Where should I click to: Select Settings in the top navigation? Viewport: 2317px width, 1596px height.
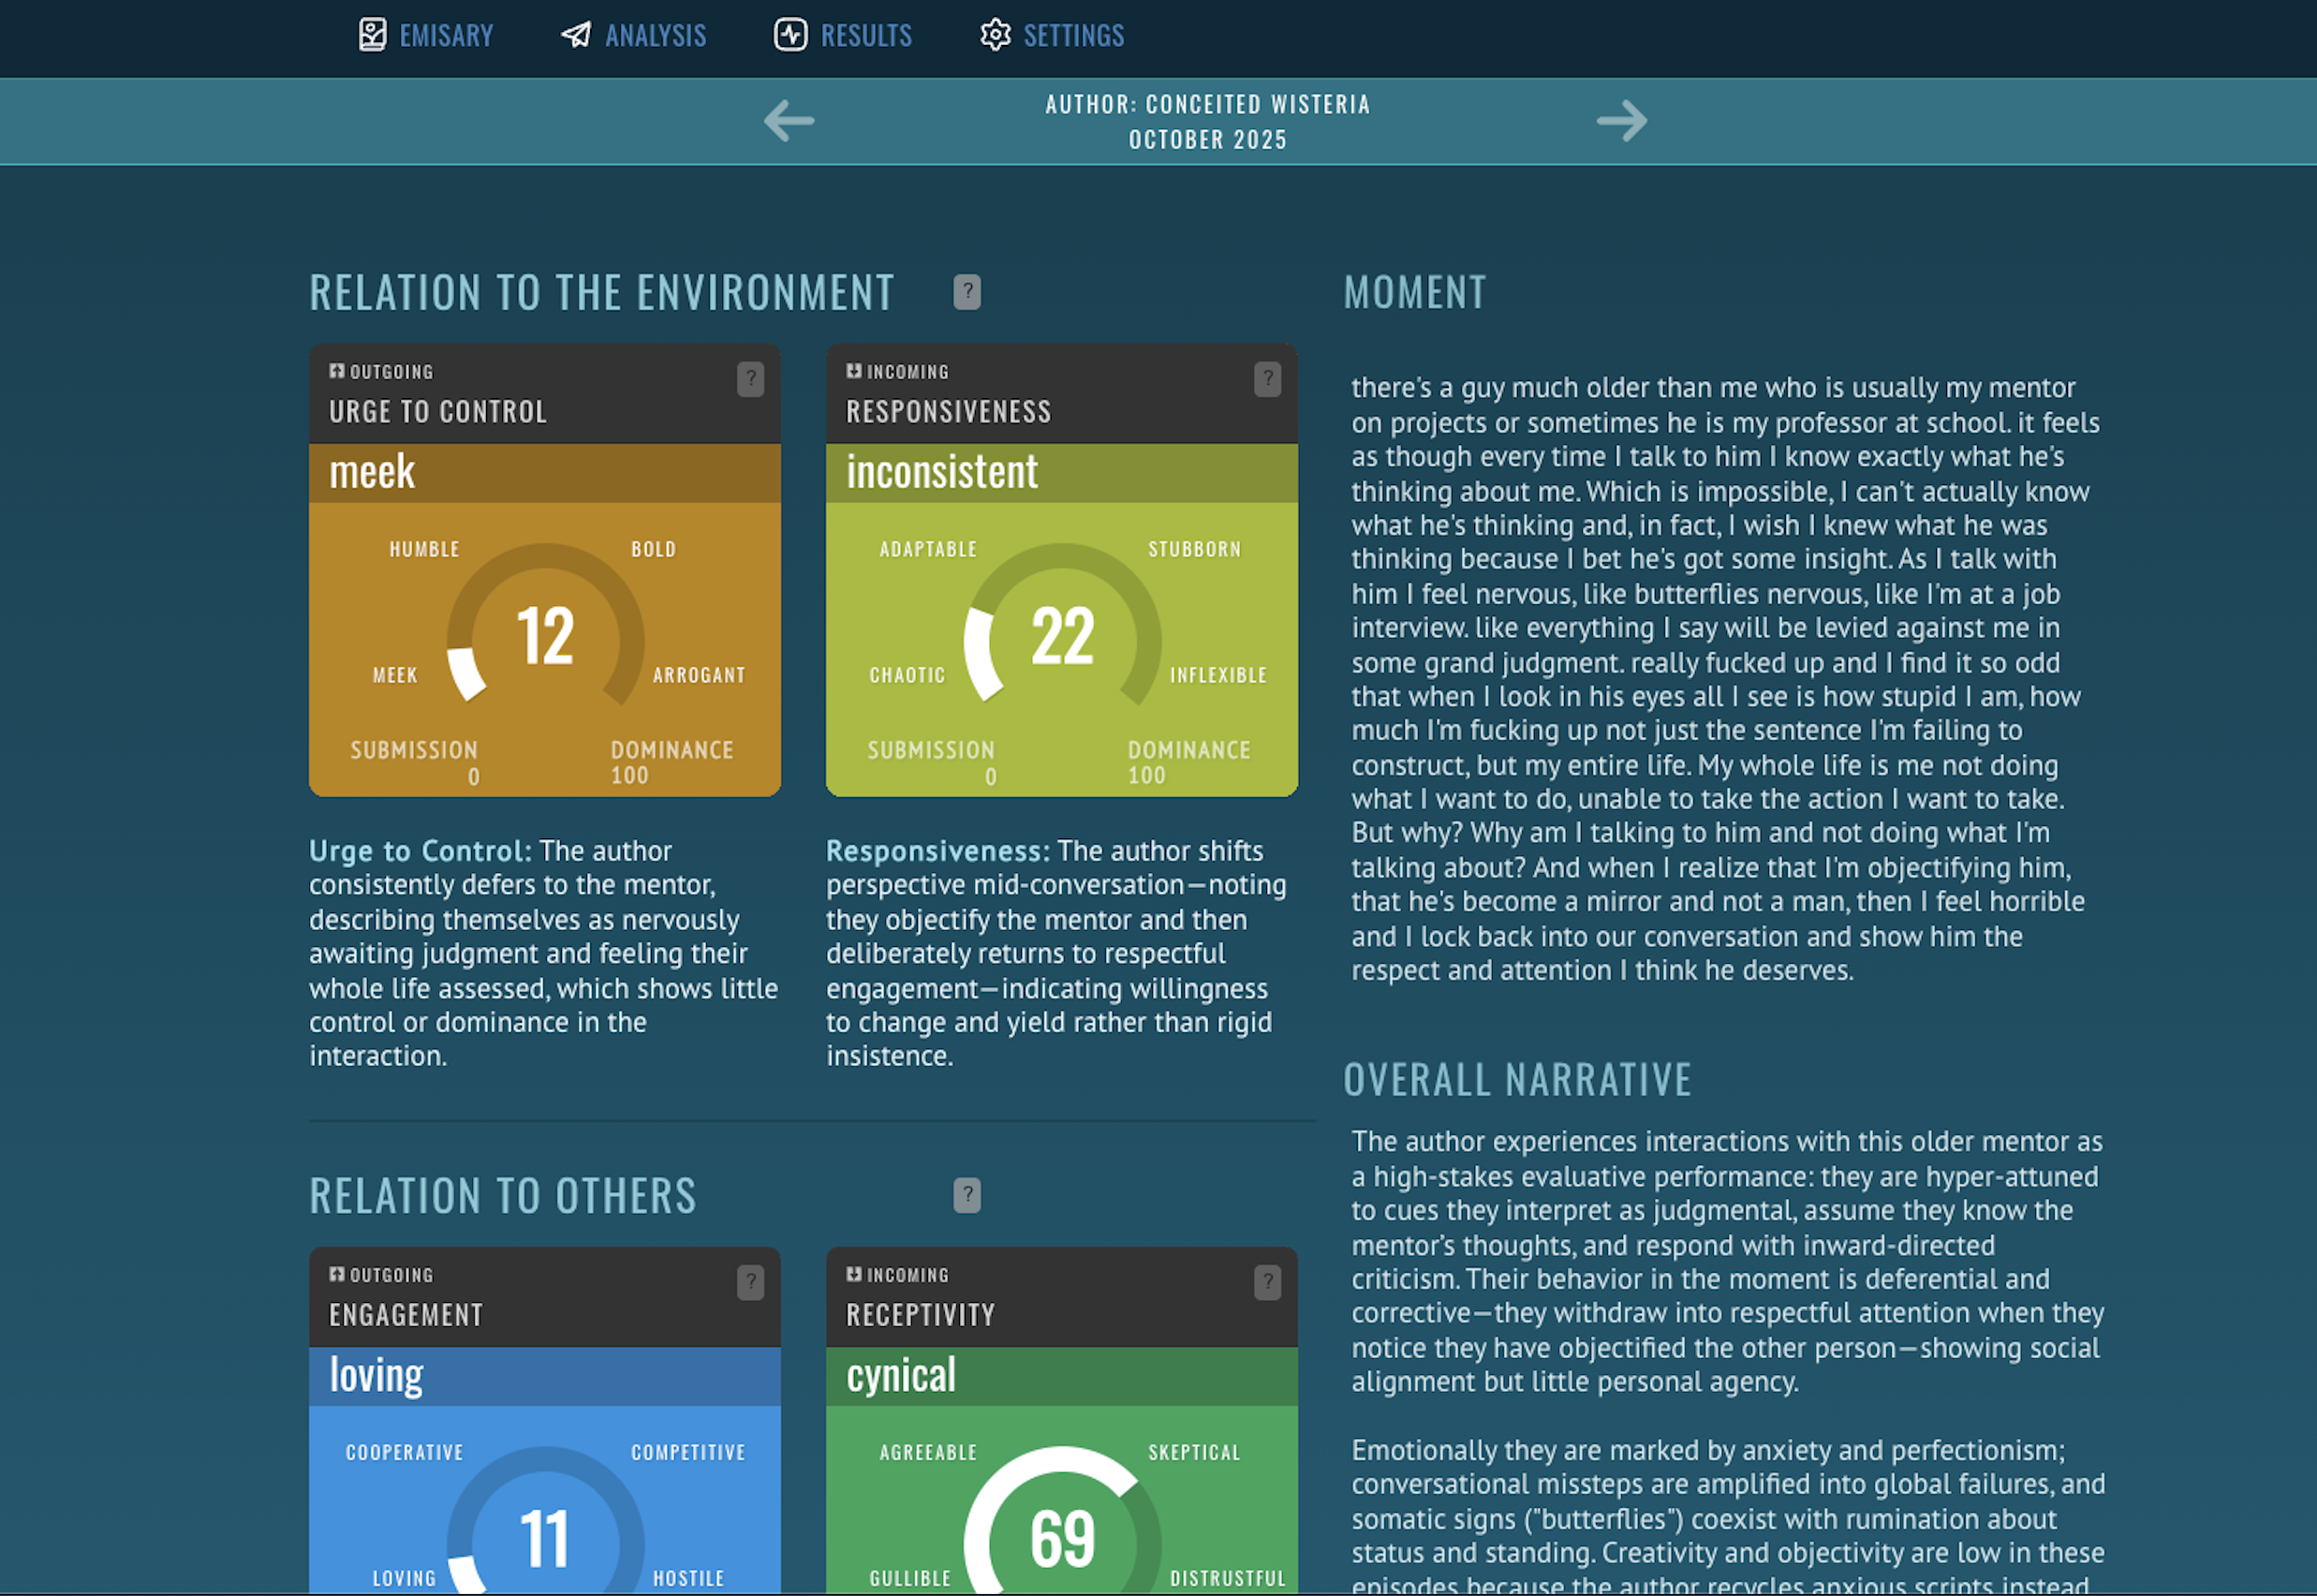pos(1073,35)
